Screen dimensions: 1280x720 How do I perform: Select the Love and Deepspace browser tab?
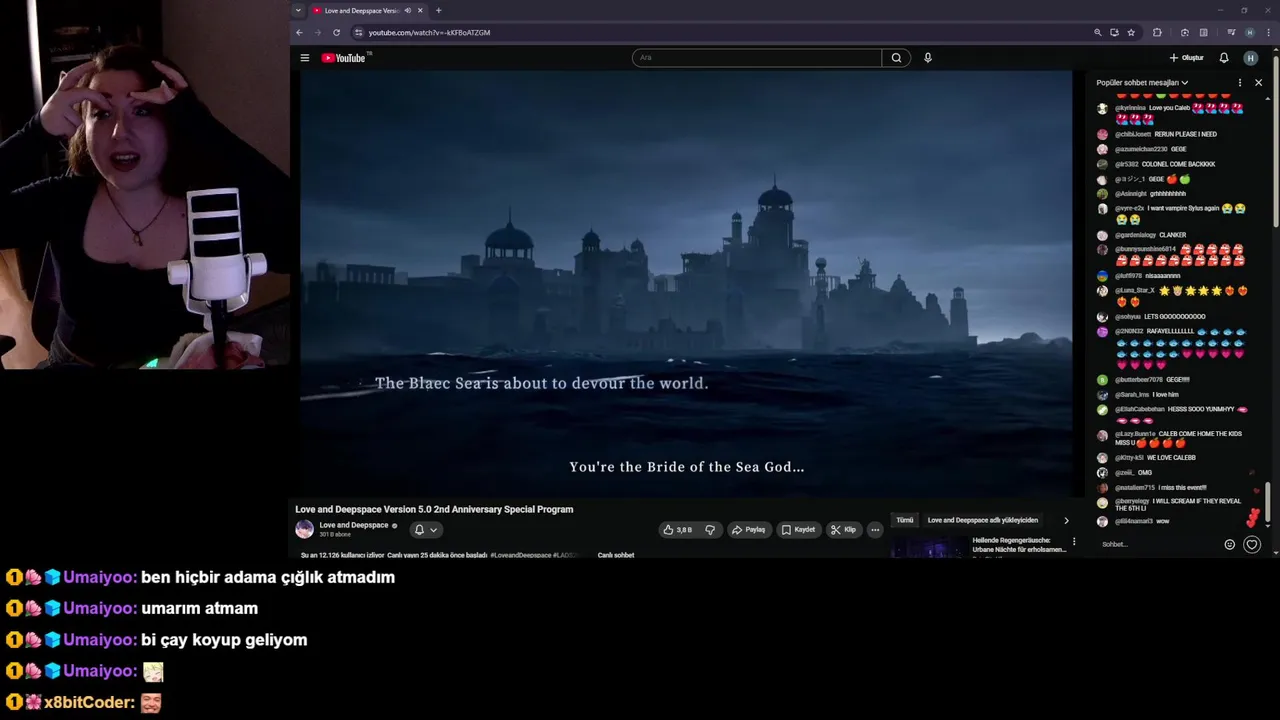click(x=368, y=10)
